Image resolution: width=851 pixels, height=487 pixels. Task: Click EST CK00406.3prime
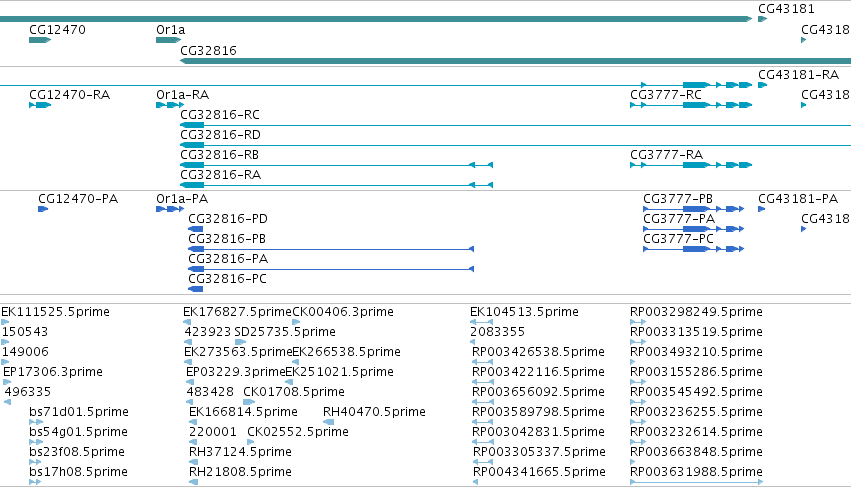click(343, 312)
